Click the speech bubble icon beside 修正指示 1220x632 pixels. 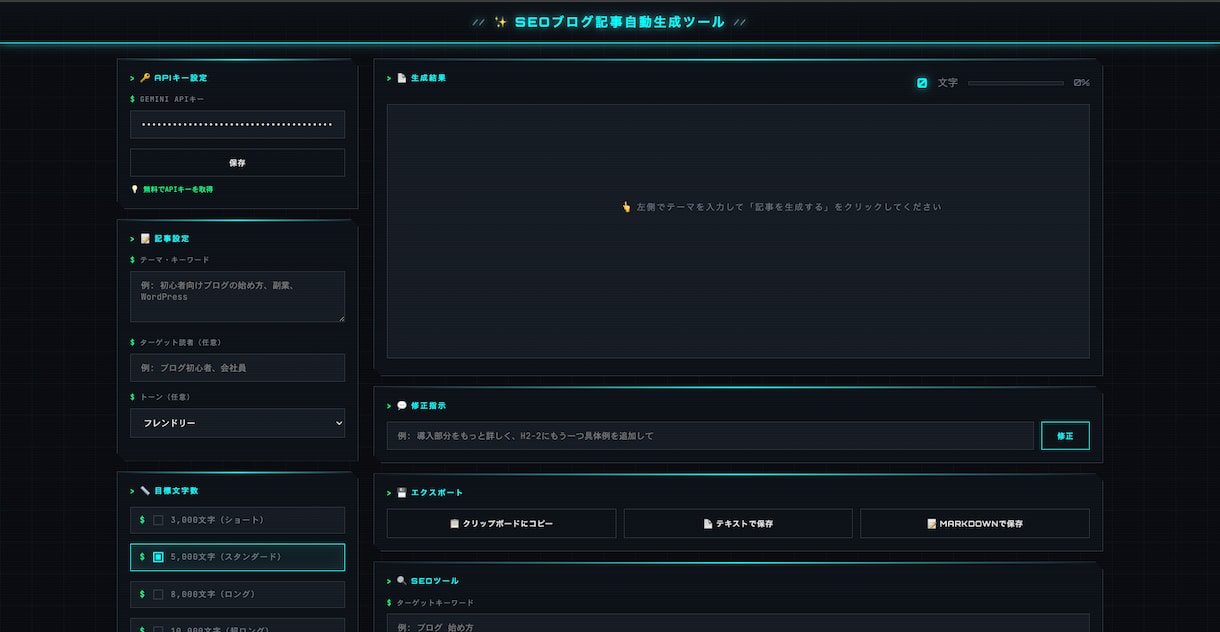tap(402, 406)
